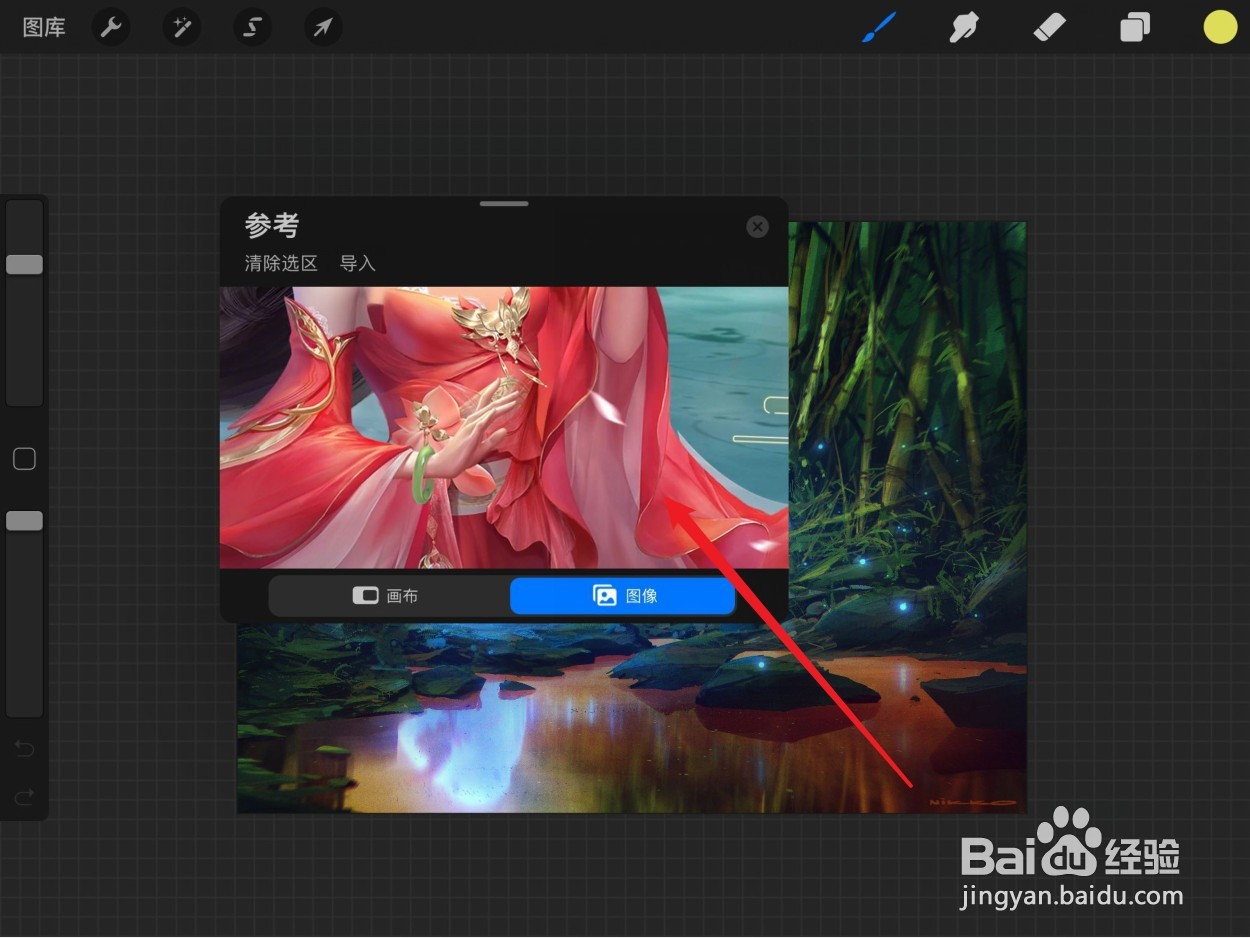Open the Actions wrench menu

(x=111, y=27)
